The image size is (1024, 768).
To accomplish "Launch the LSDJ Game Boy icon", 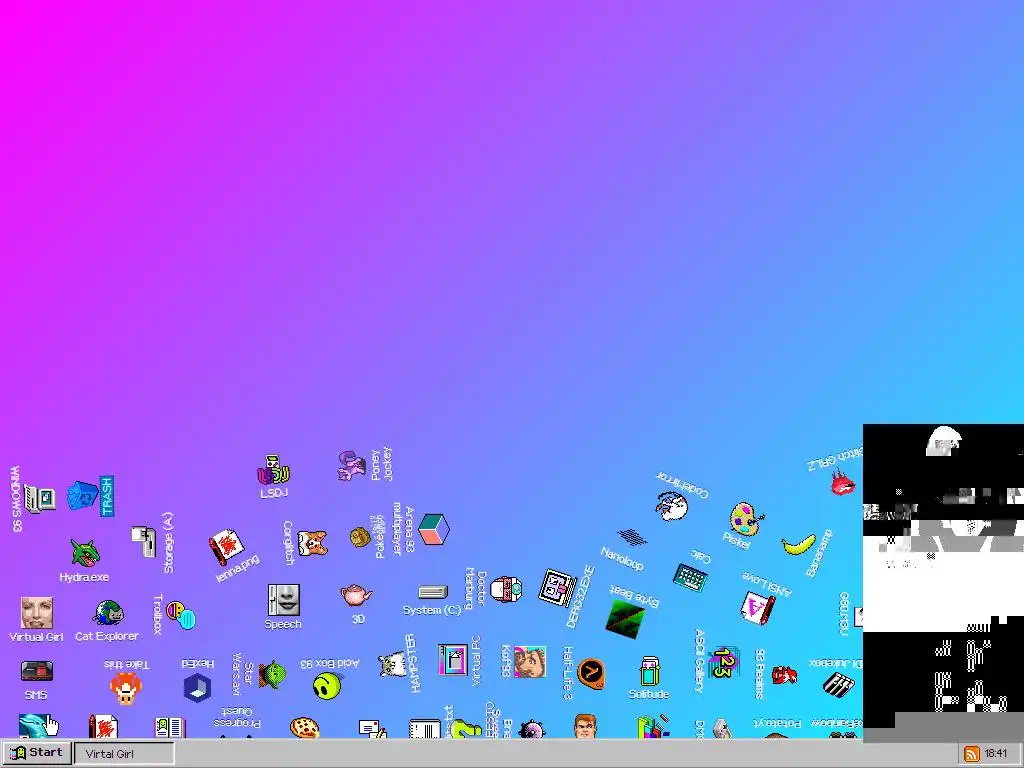I will click(x=273, y=470).
